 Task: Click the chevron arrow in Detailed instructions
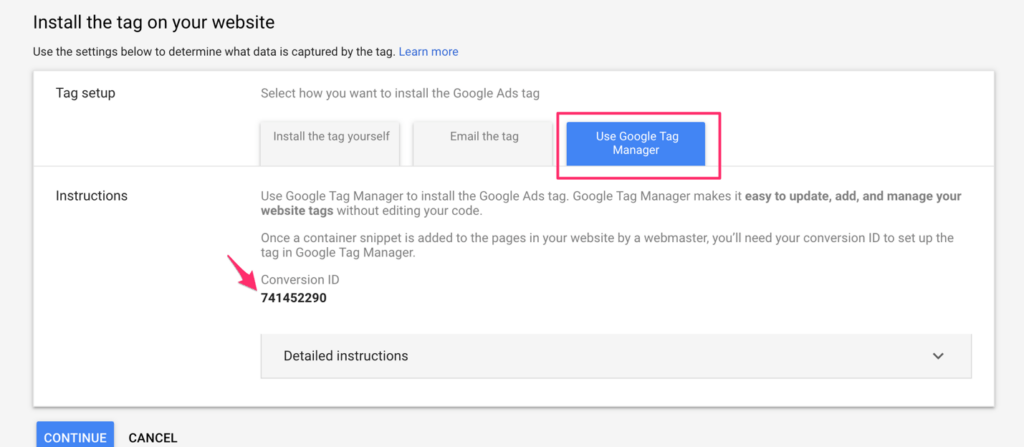click(938, 356)
